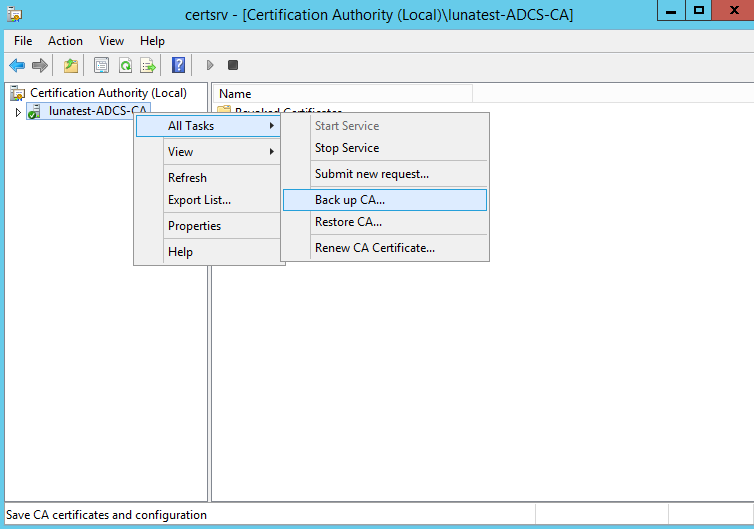Choose Refresh in the context menu
The image size is (754, 529).
[208, 177]
